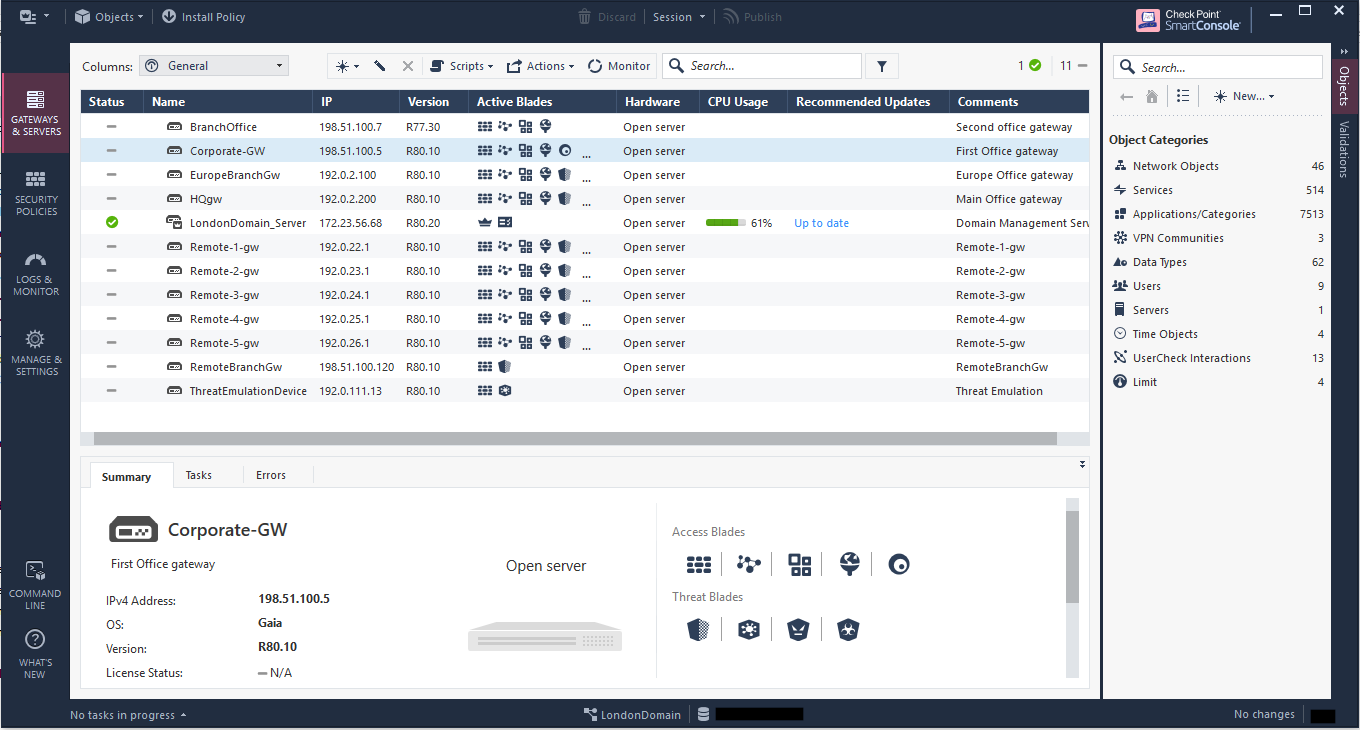Click the biohazard Threat Emulation blade icon
Screen dimensions: 1360x730
[848, 630]
